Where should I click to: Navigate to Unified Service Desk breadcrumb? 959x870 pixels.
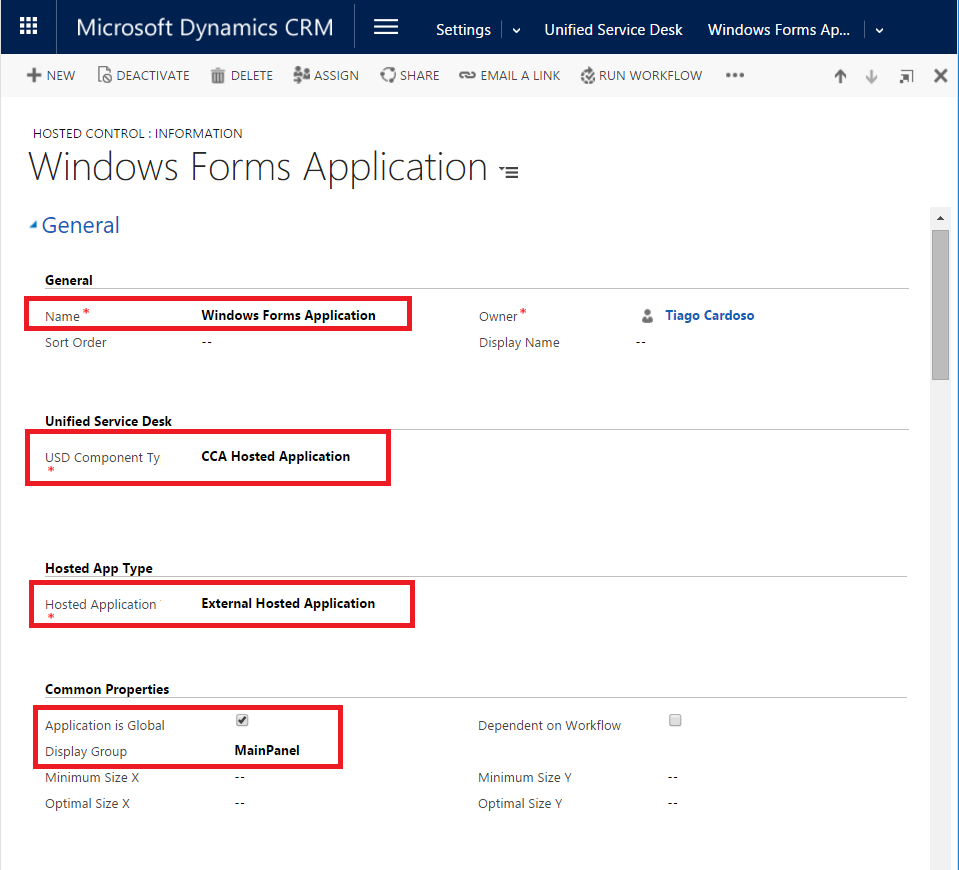pos(613,29)
